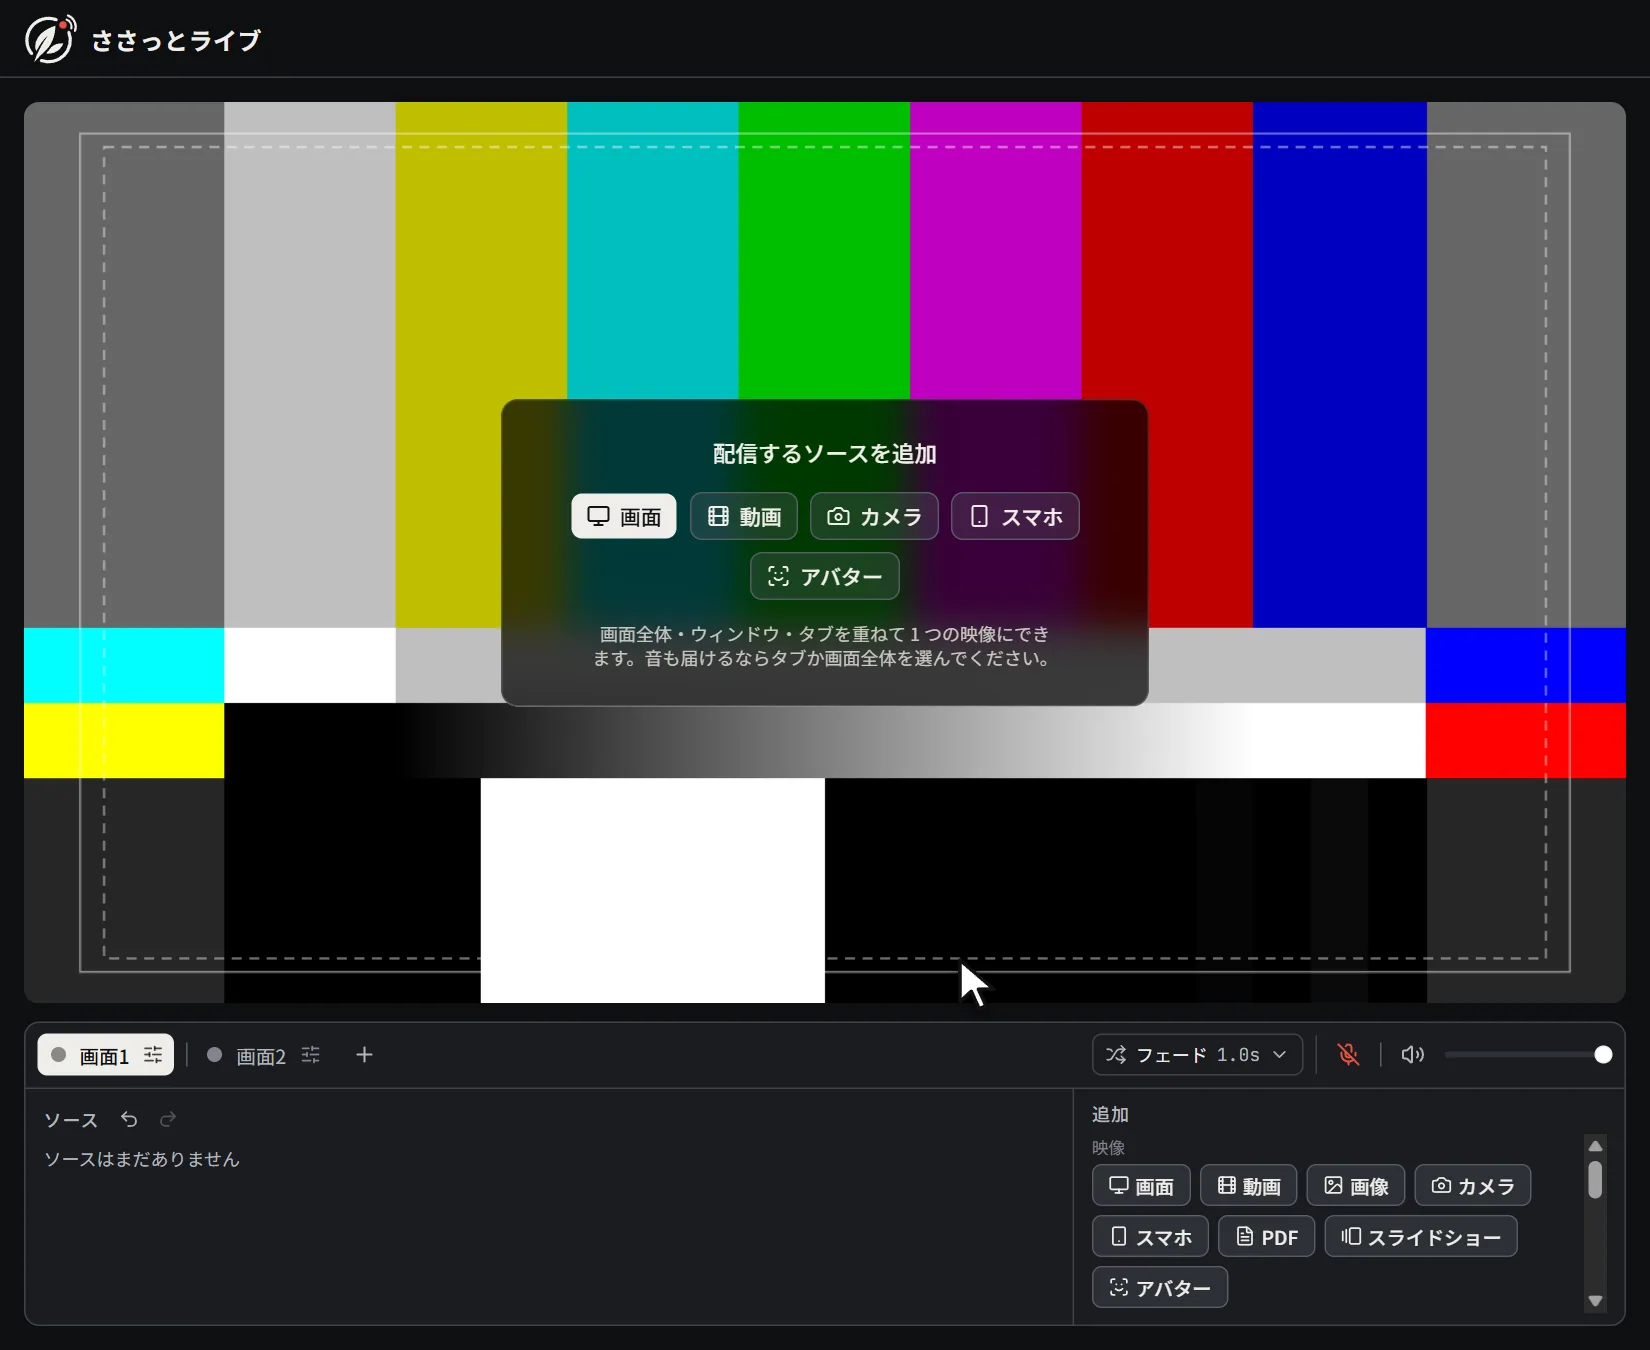This screenshot has width=1650, height=1350.
Task: Add PDF from the 追加 panel
Action: pos(1266,1237)
